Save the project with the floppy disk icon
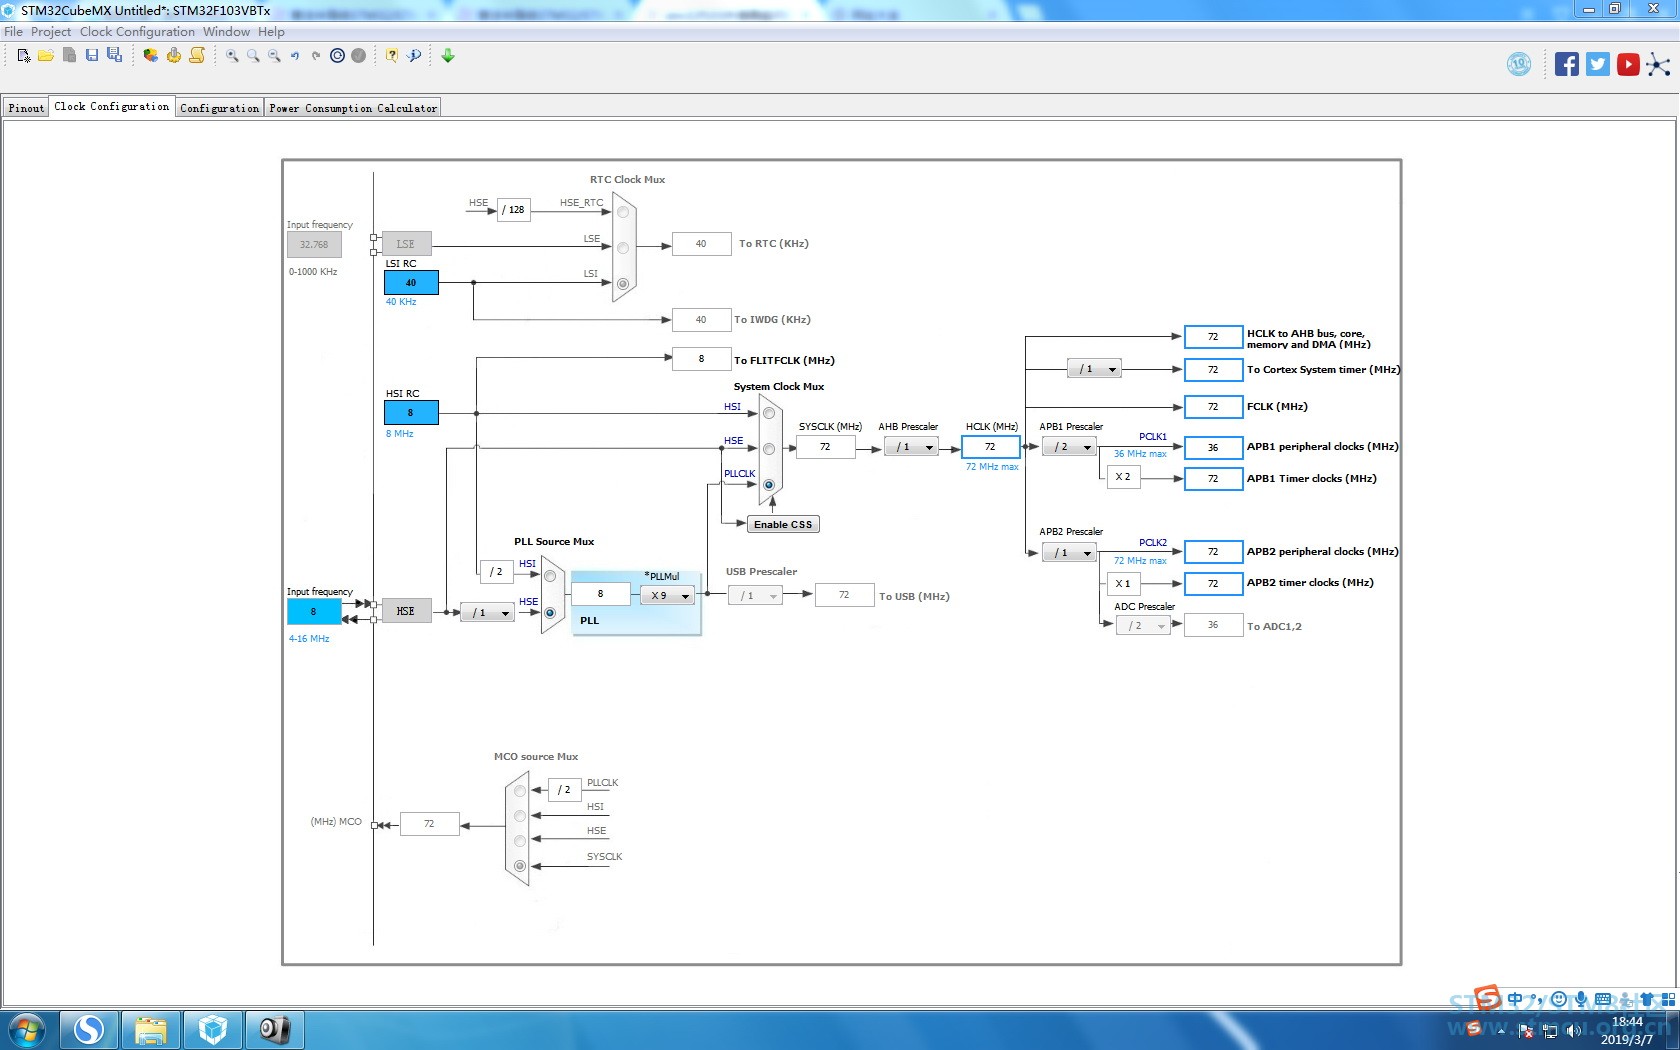 pos(92,56)
